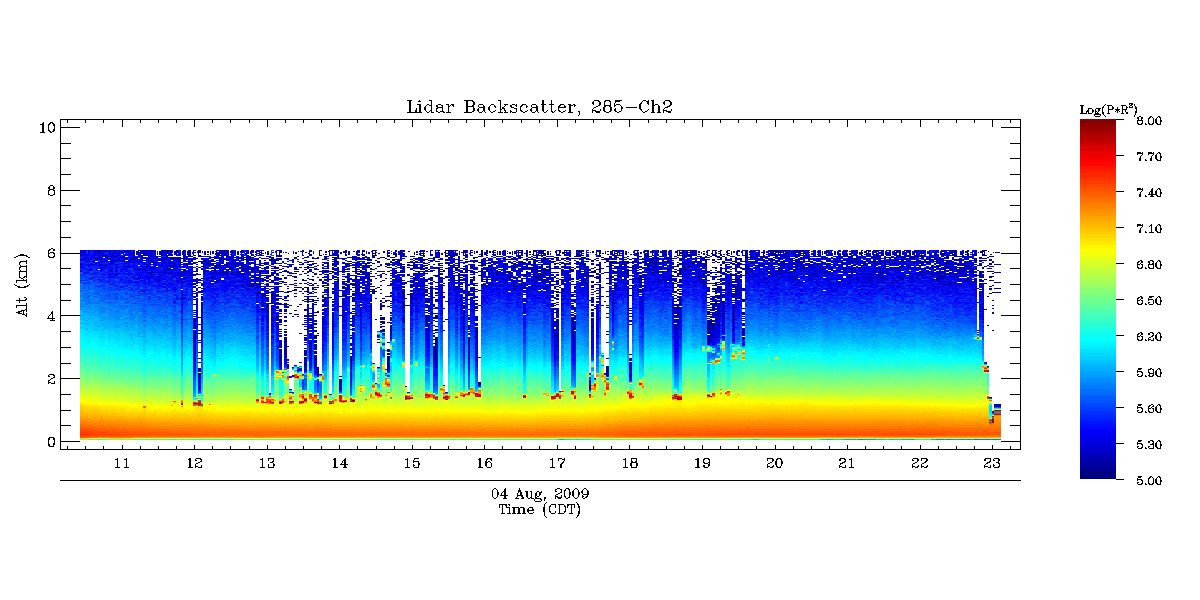This screenshot has width=1200, height=600.
Task: Select hour 23 on the time axis
Action: click(992, 464)
